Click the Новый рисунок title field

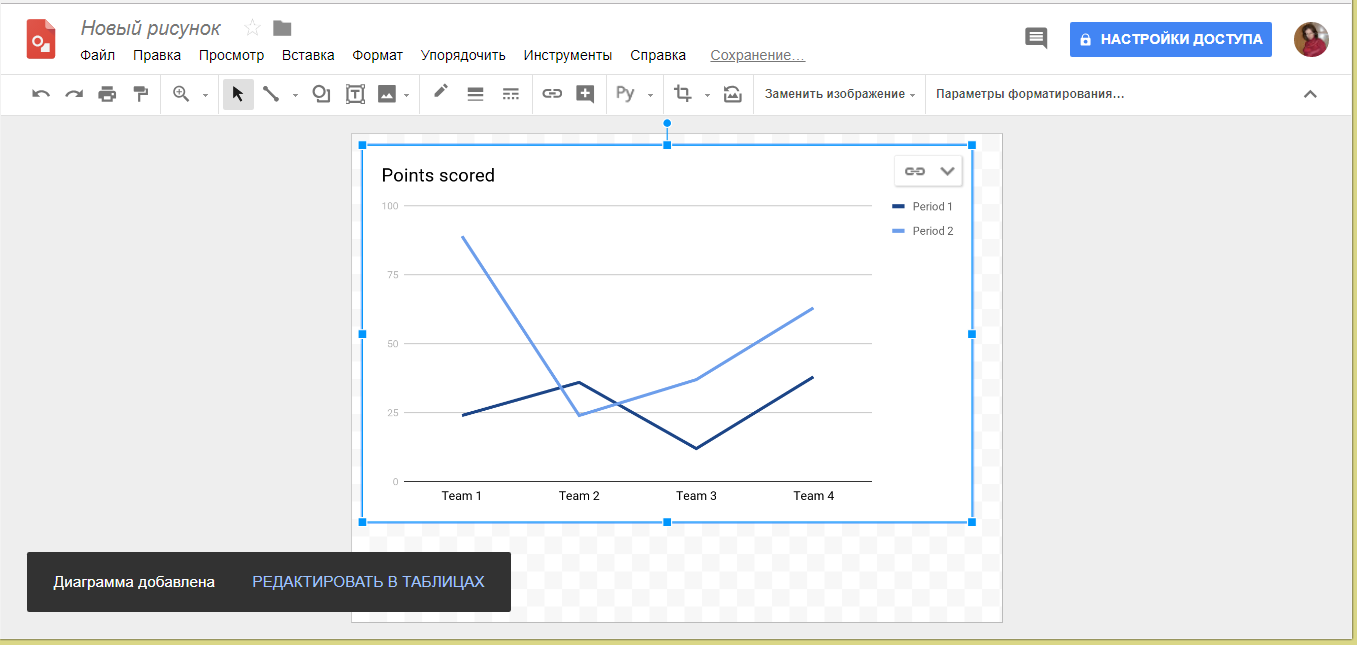click(x=151, y=28)
